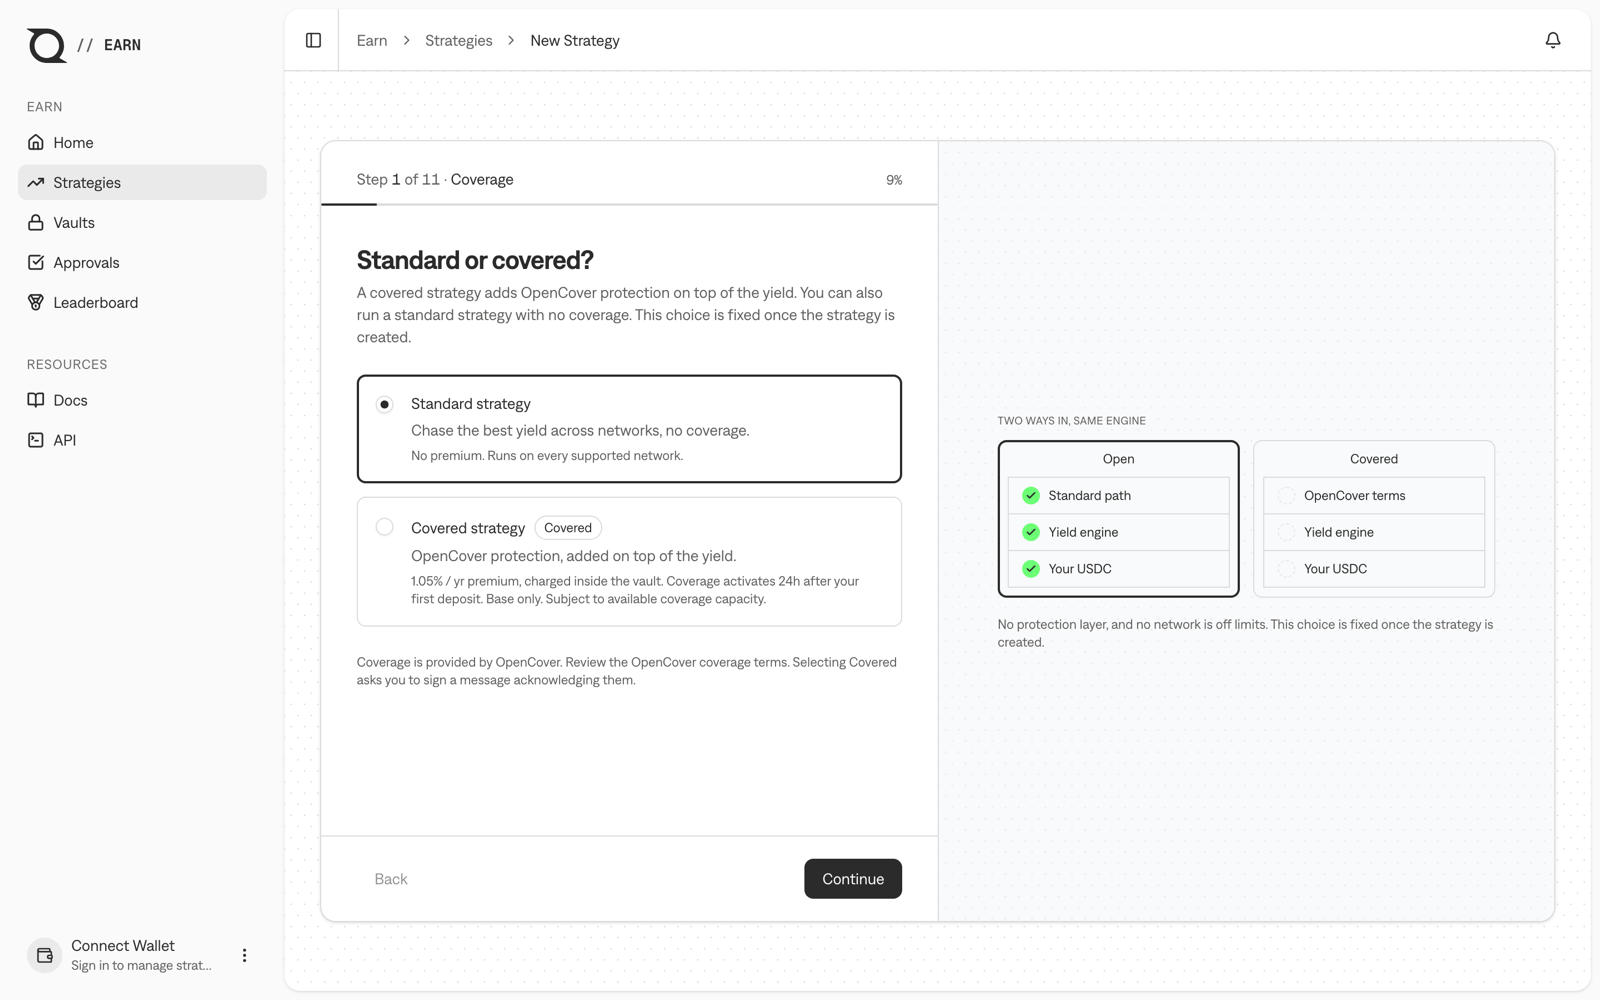Select the Covered strategy radio button

click(x=384, y=527)
